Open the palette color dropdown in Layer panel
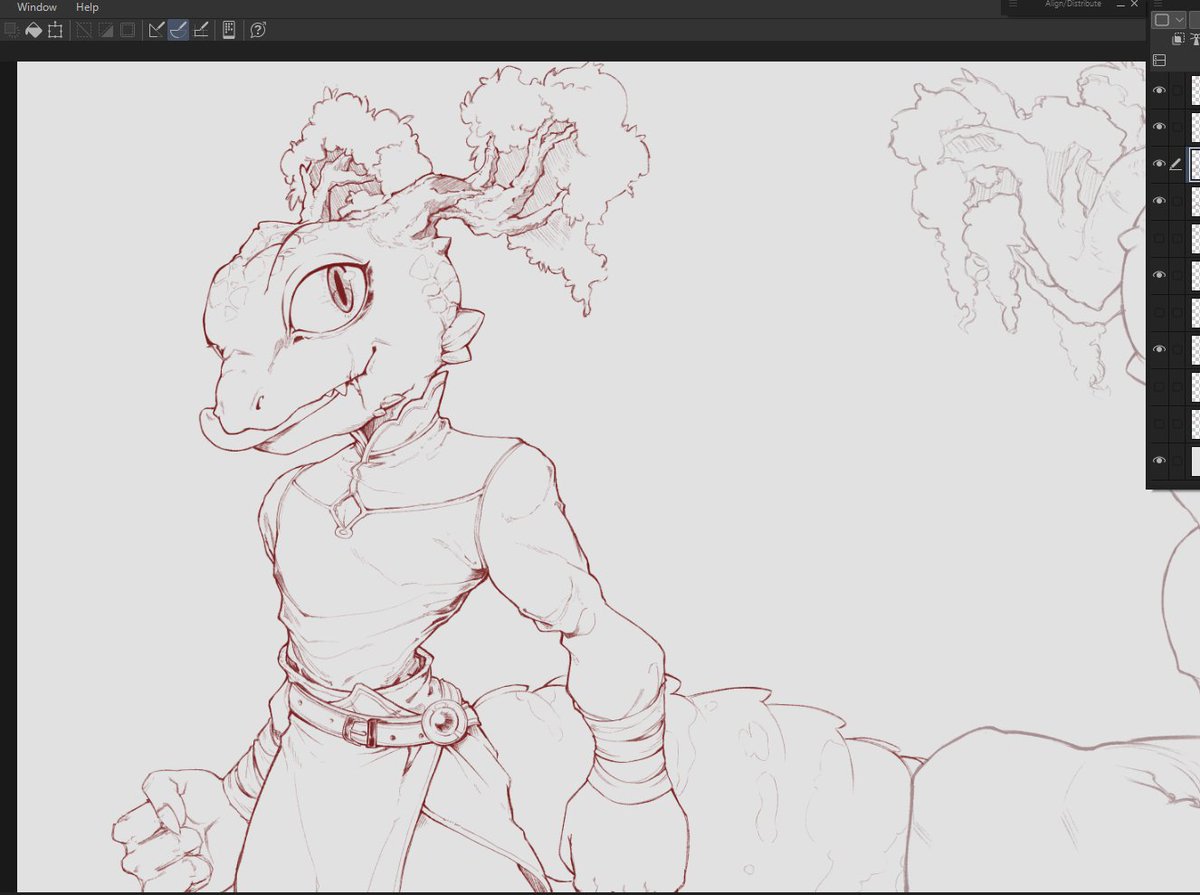 pos(1167,20)
